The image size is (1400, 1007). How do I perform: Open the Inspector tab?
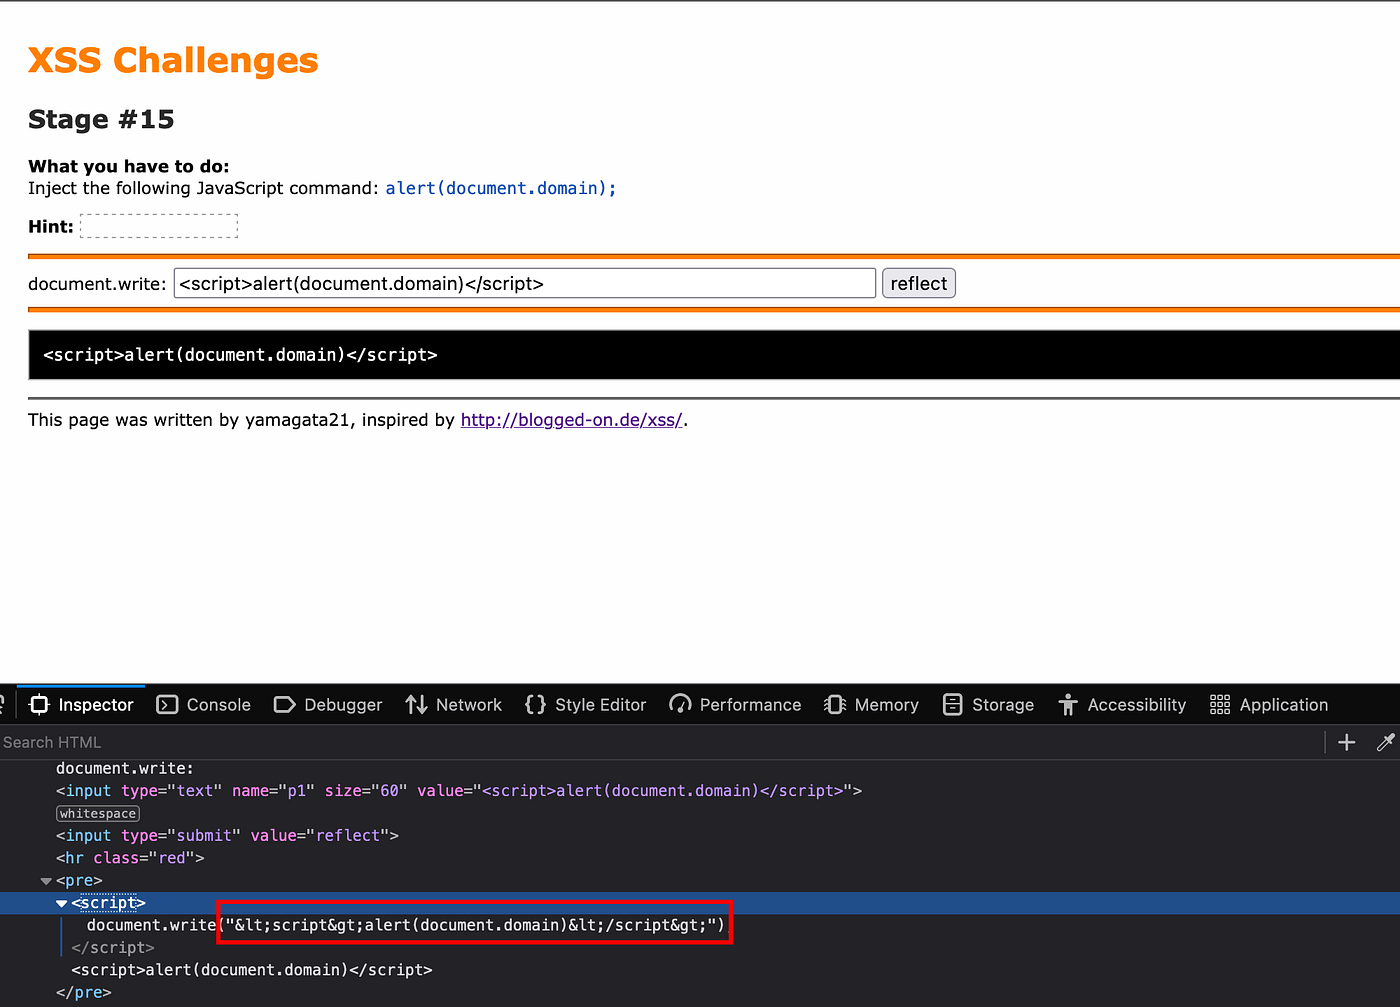(x=81, y=705)
